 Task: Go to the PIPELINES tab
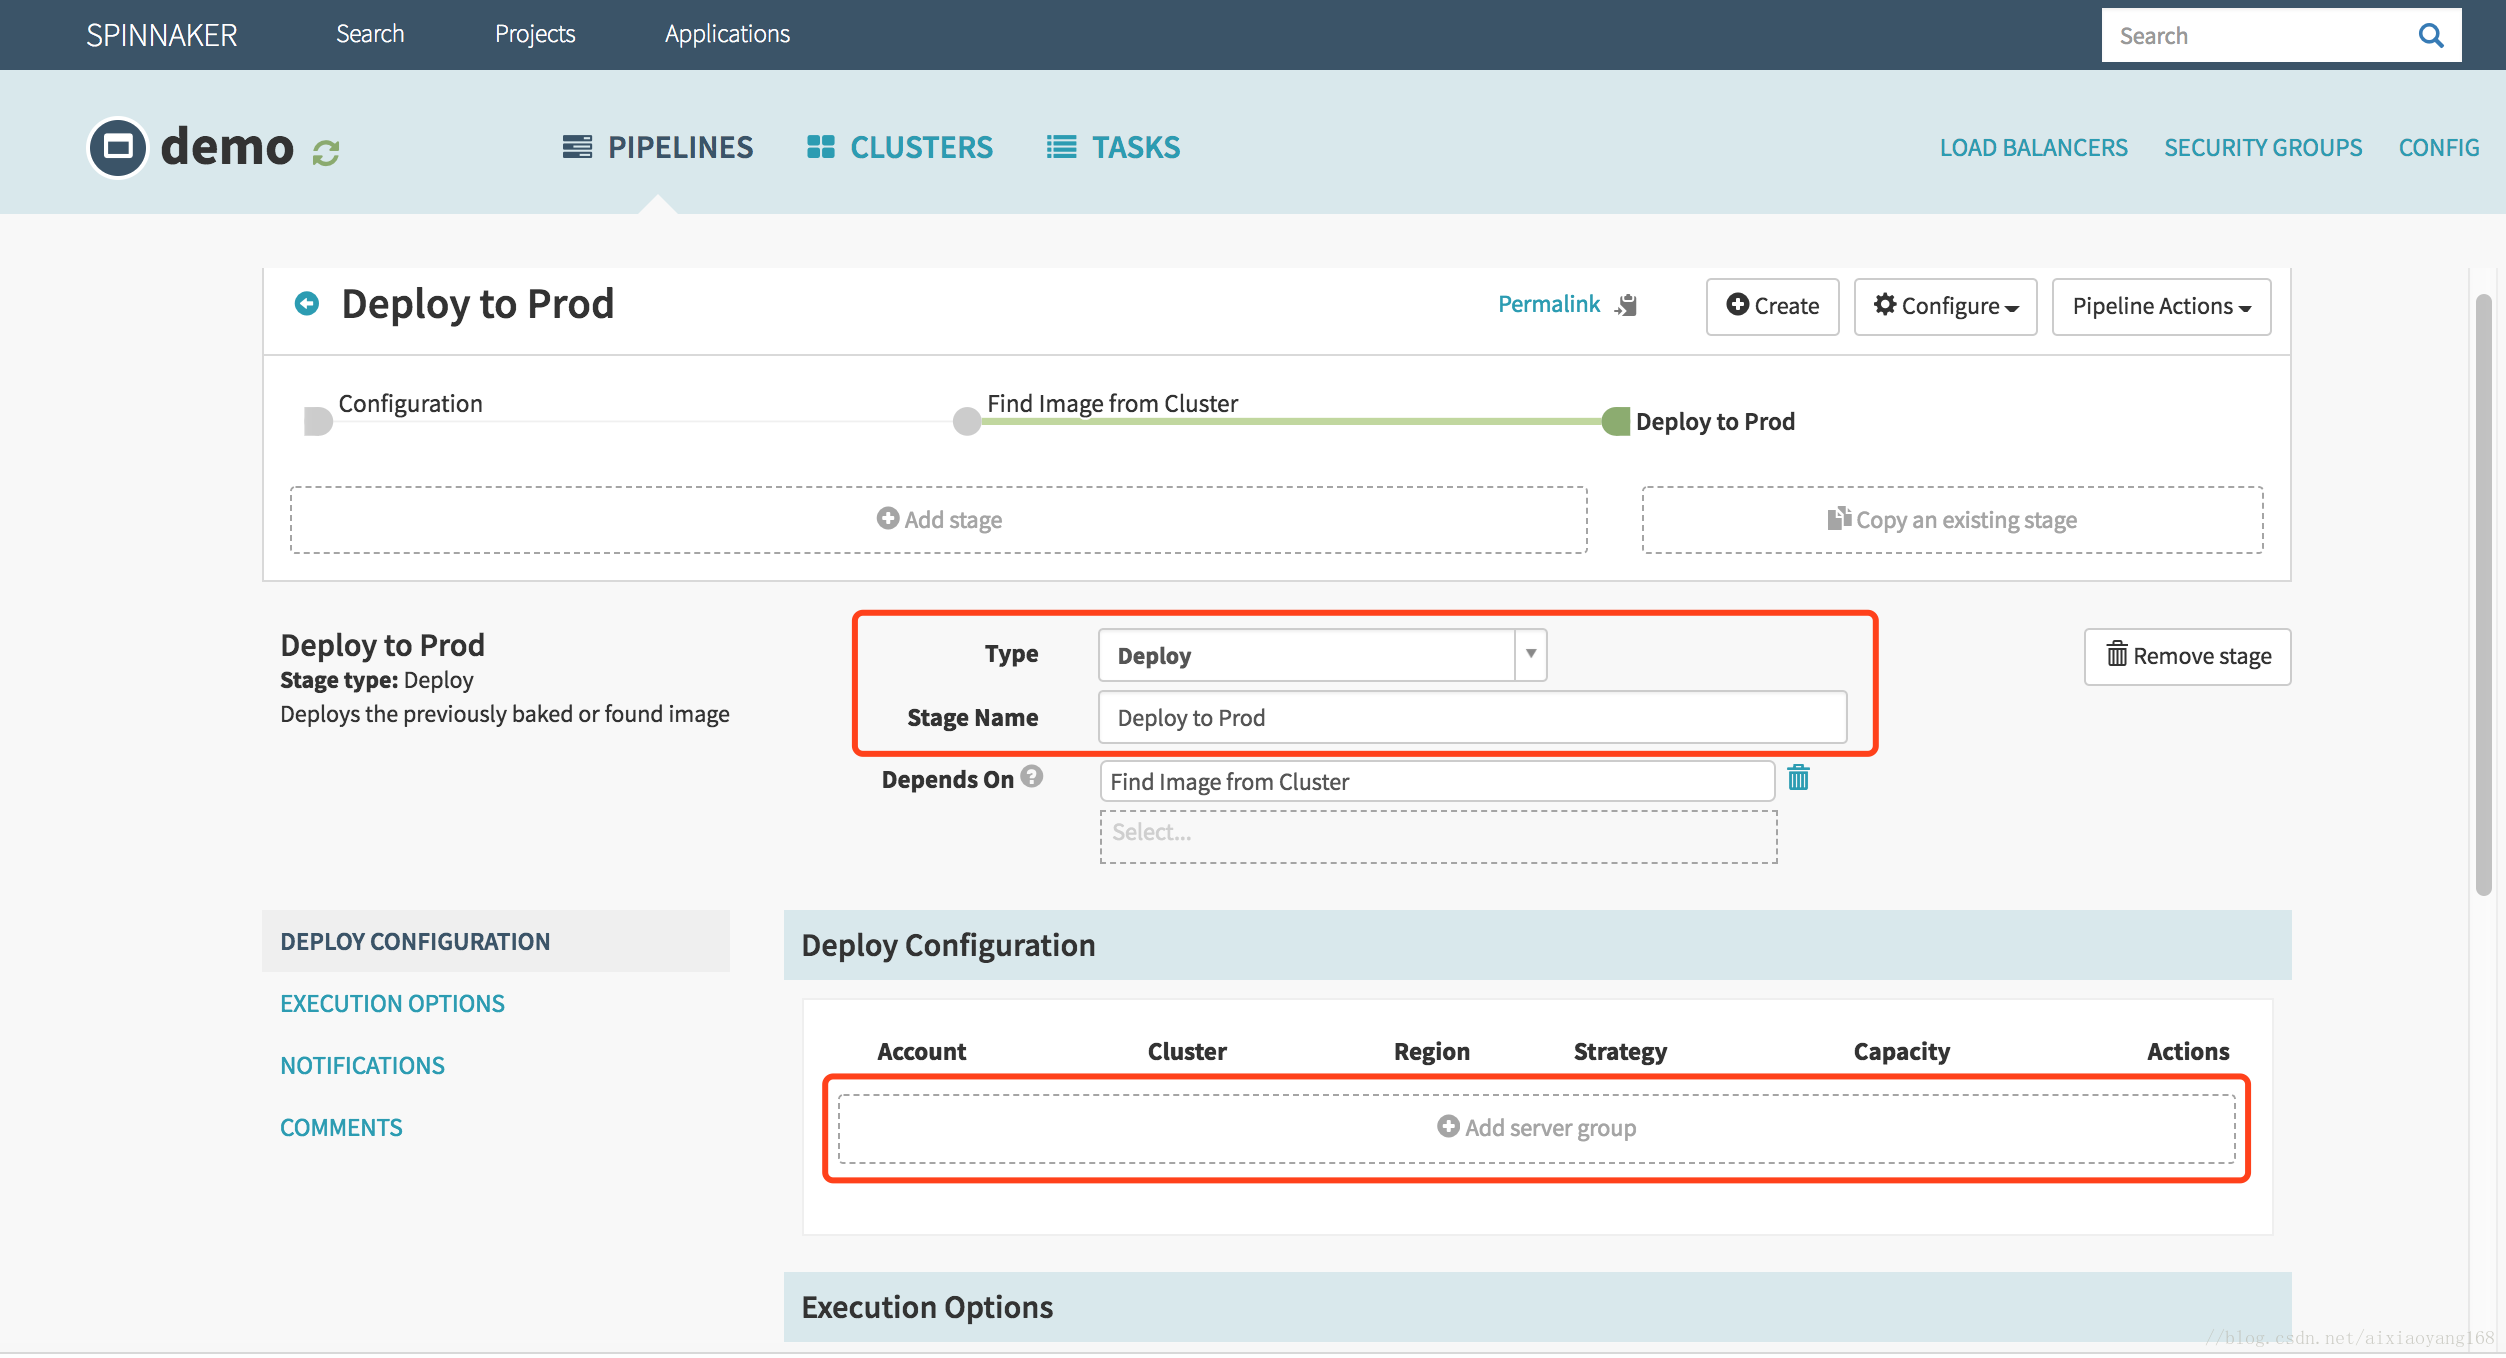coord(657,147)
